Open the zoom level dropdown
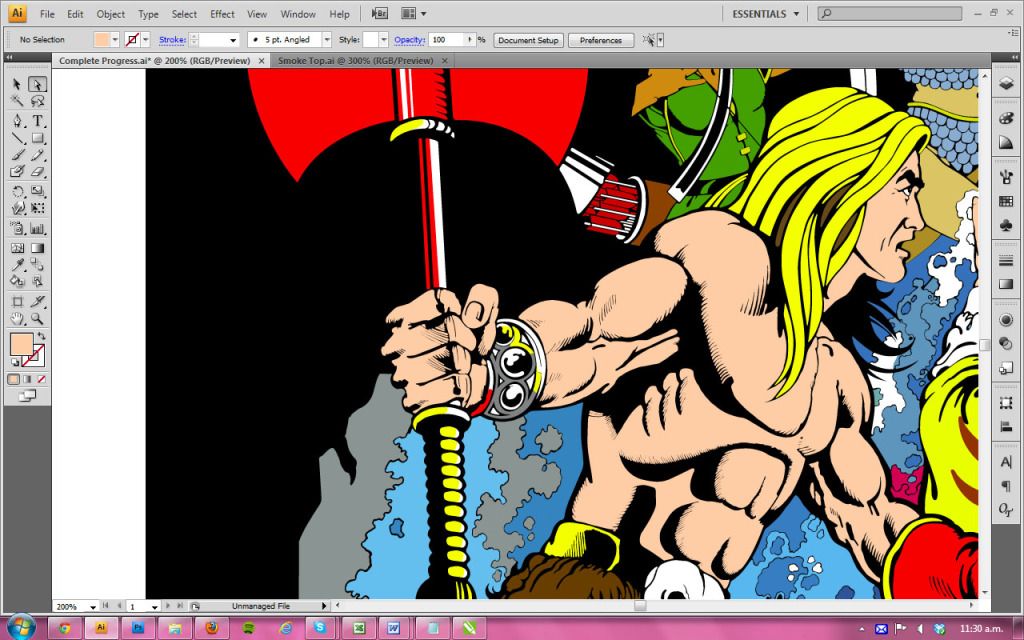This screenshot has height=640, width=1024. click(x=92, y=606)
